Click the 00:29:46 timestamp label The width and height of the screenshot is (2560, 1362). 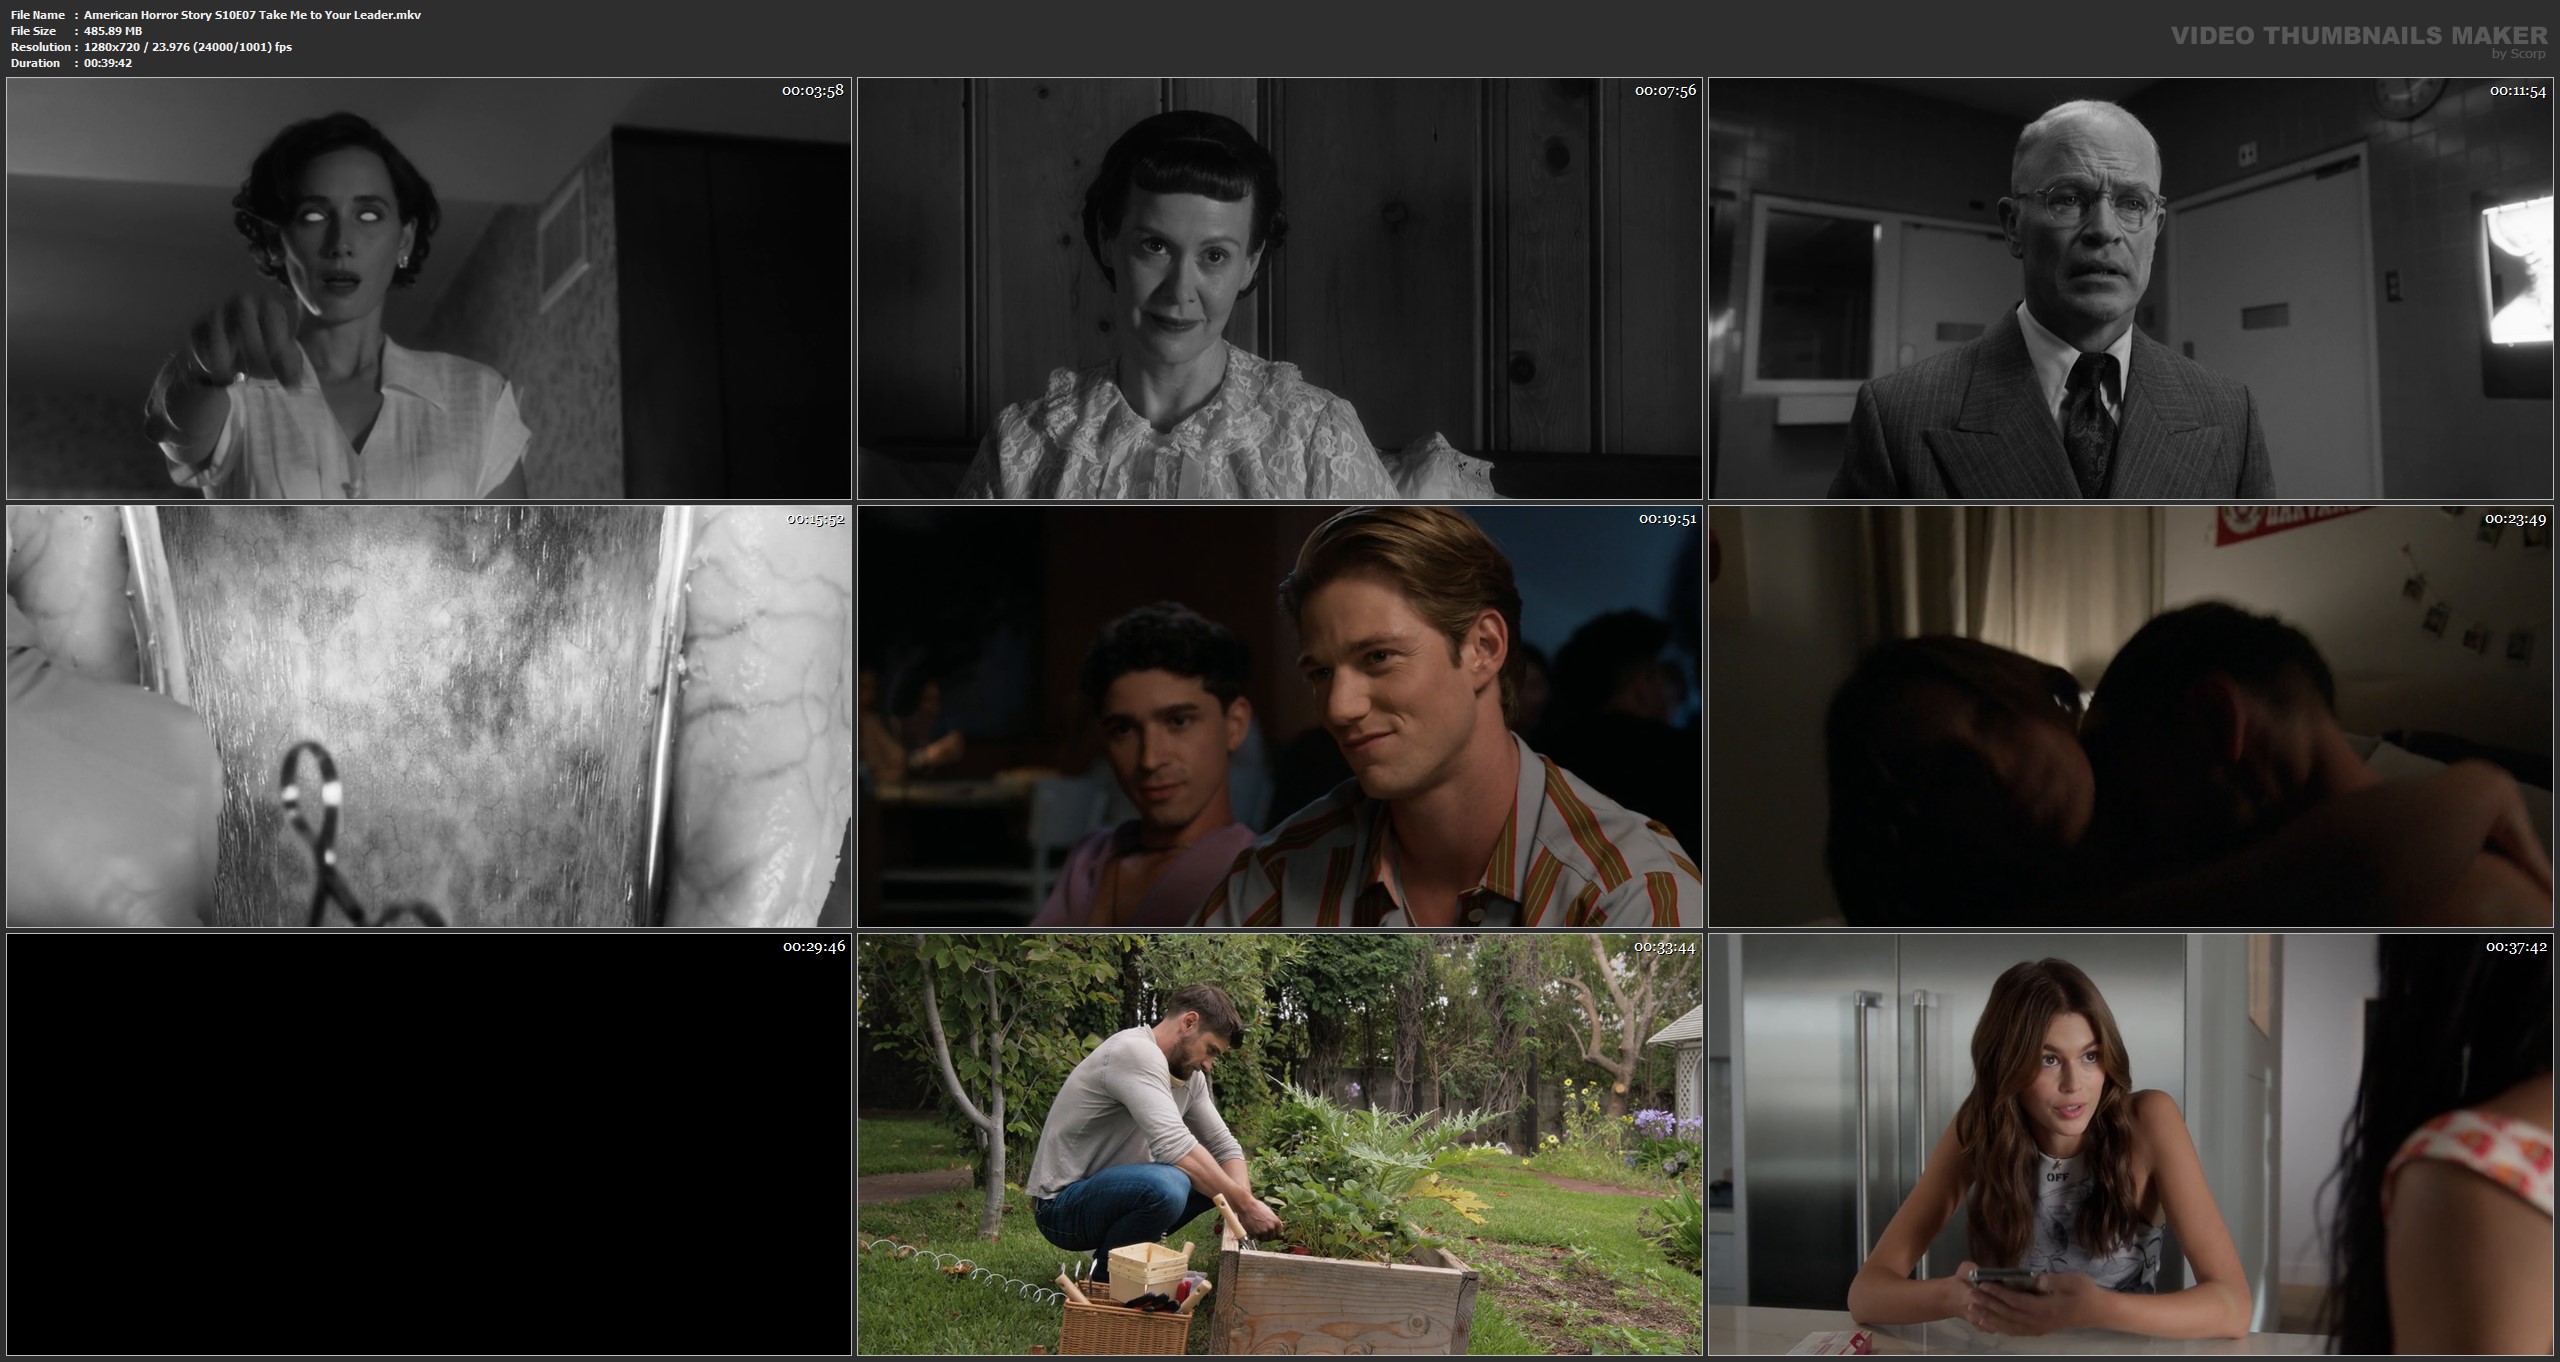(813, 947)
